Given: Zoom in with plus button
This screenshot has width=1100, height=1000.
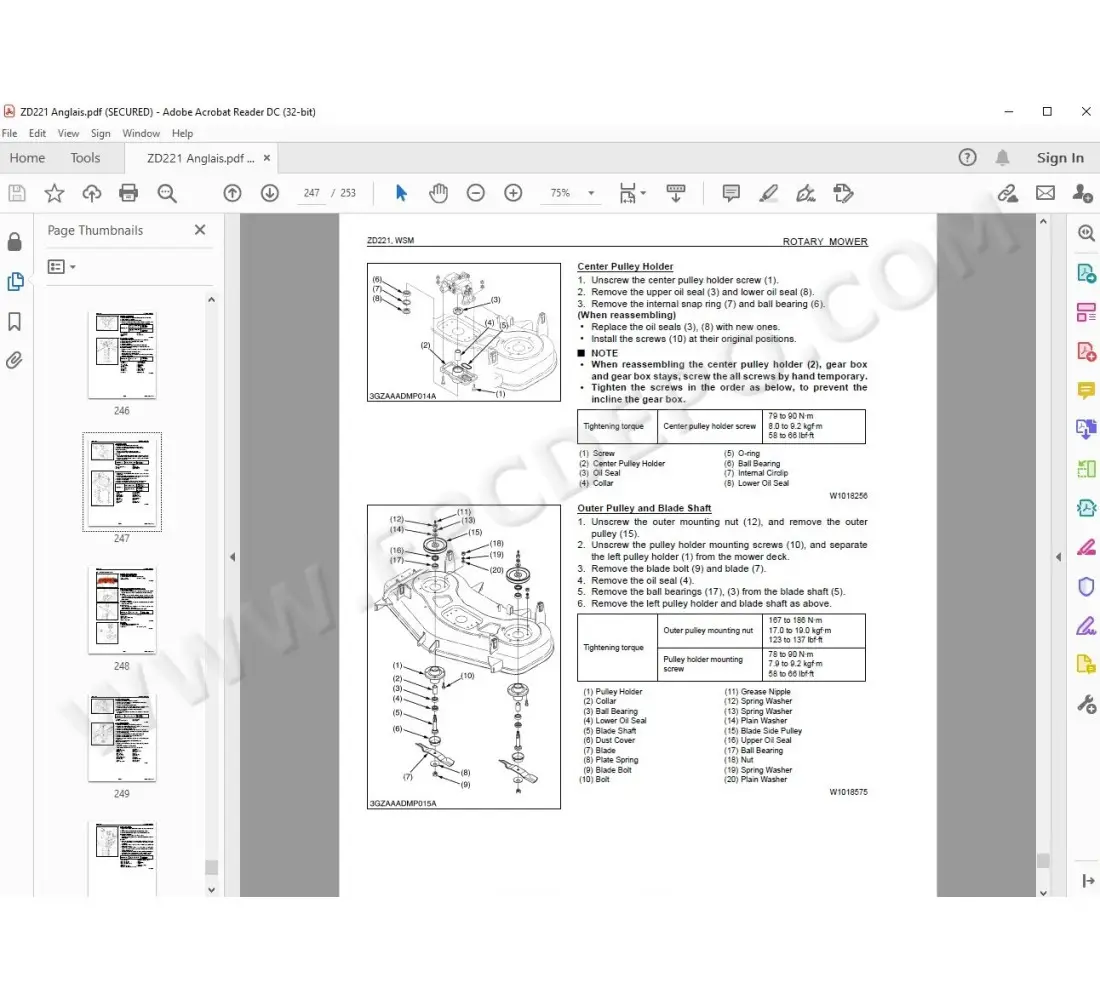Looking at the screenshot, I should [513, 193].
